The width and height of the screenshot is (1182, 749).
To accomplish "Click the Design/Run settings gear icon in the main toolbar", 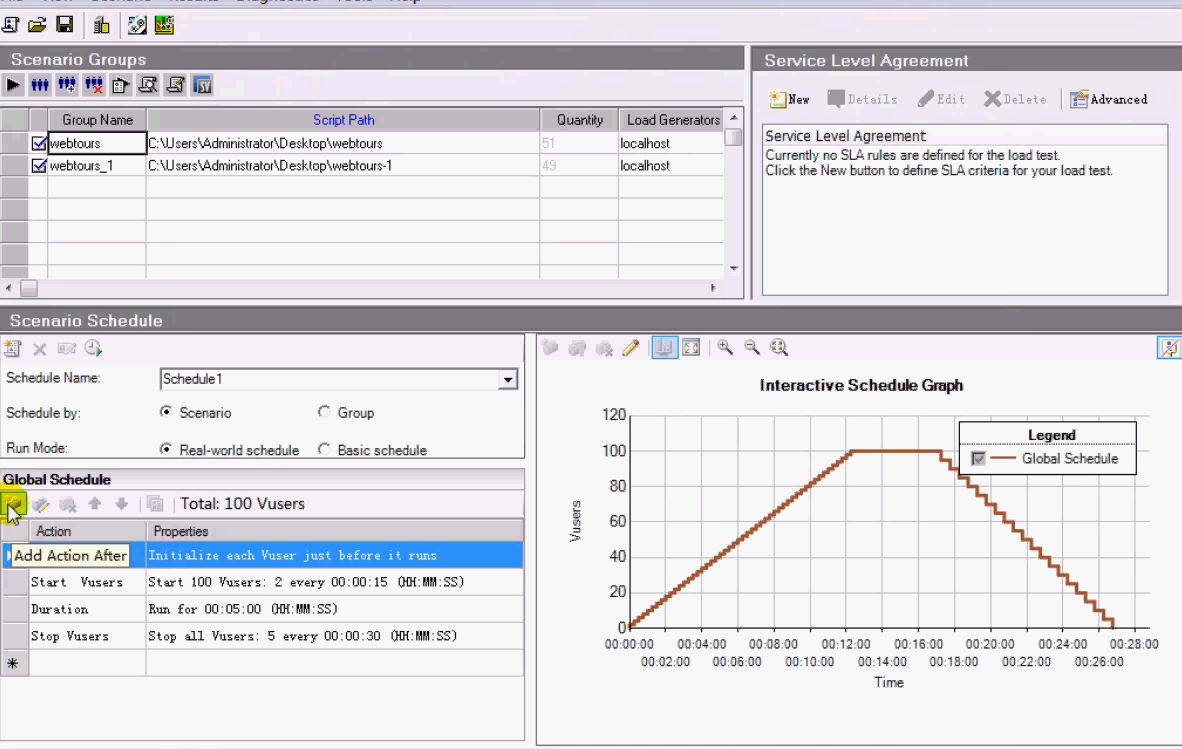I will [136, 25].
